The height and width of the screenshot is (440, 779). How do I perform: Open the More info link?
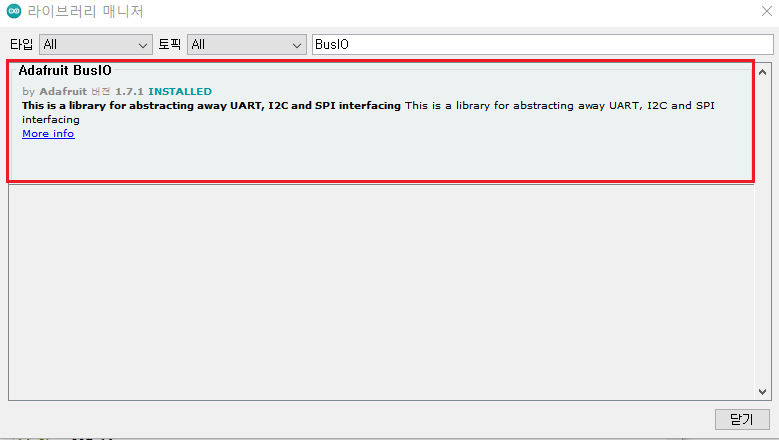pos(48,134)
